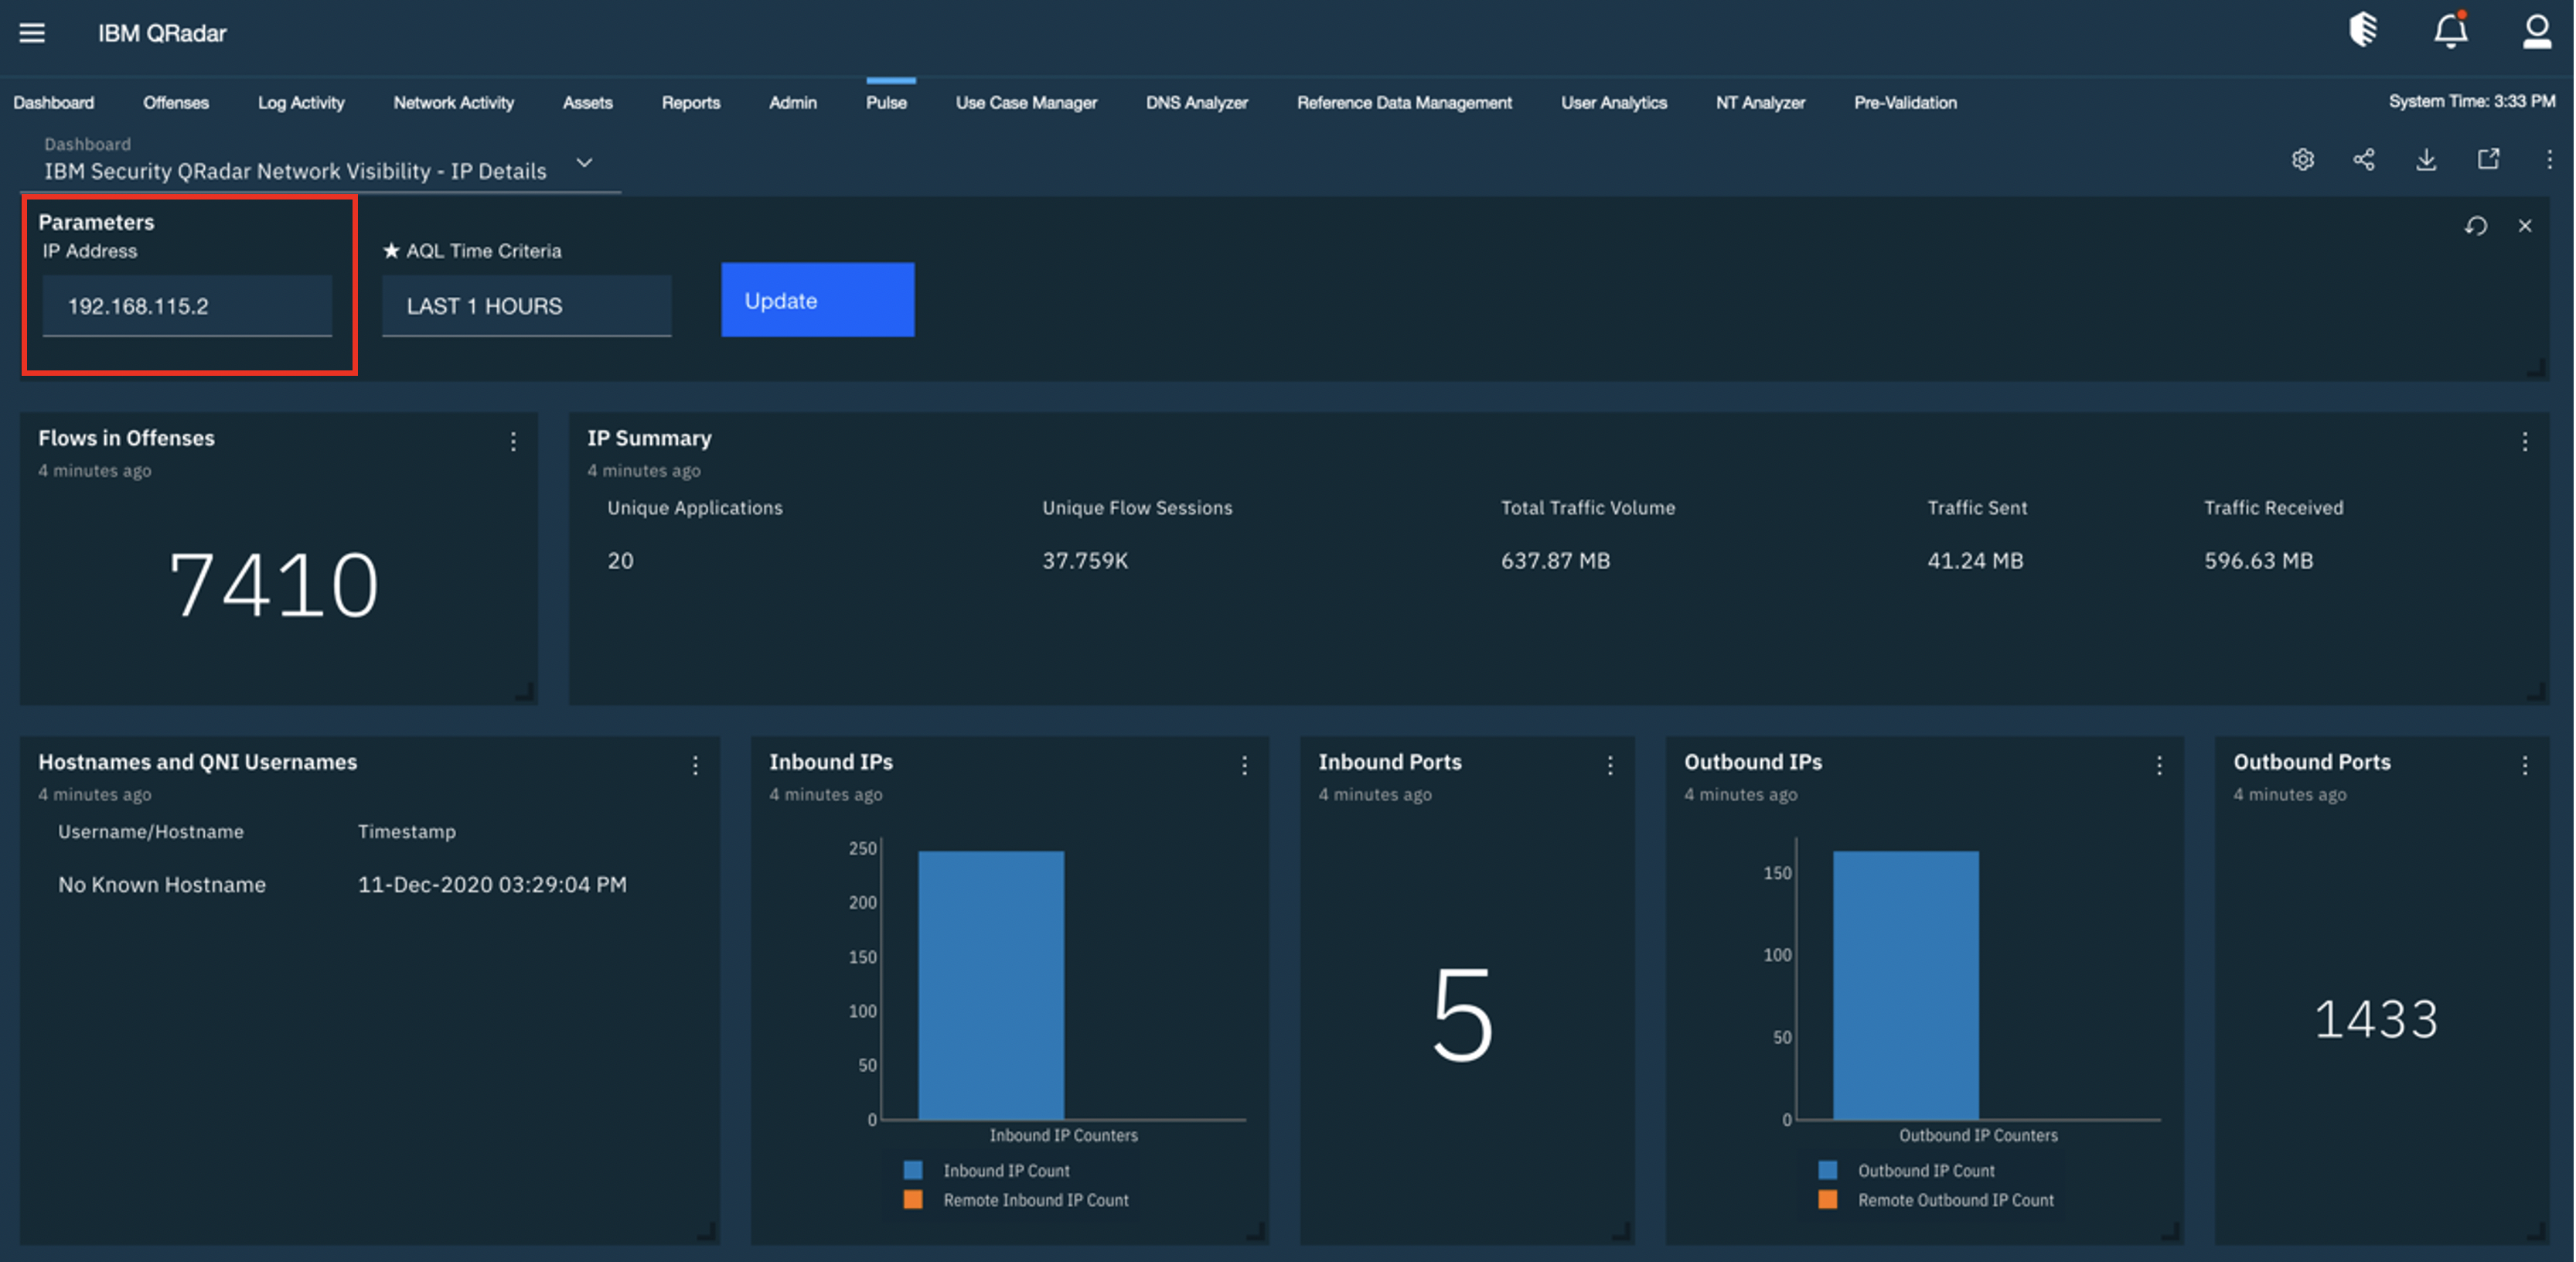Open IP Summary widget menu

click(2525, 441)
